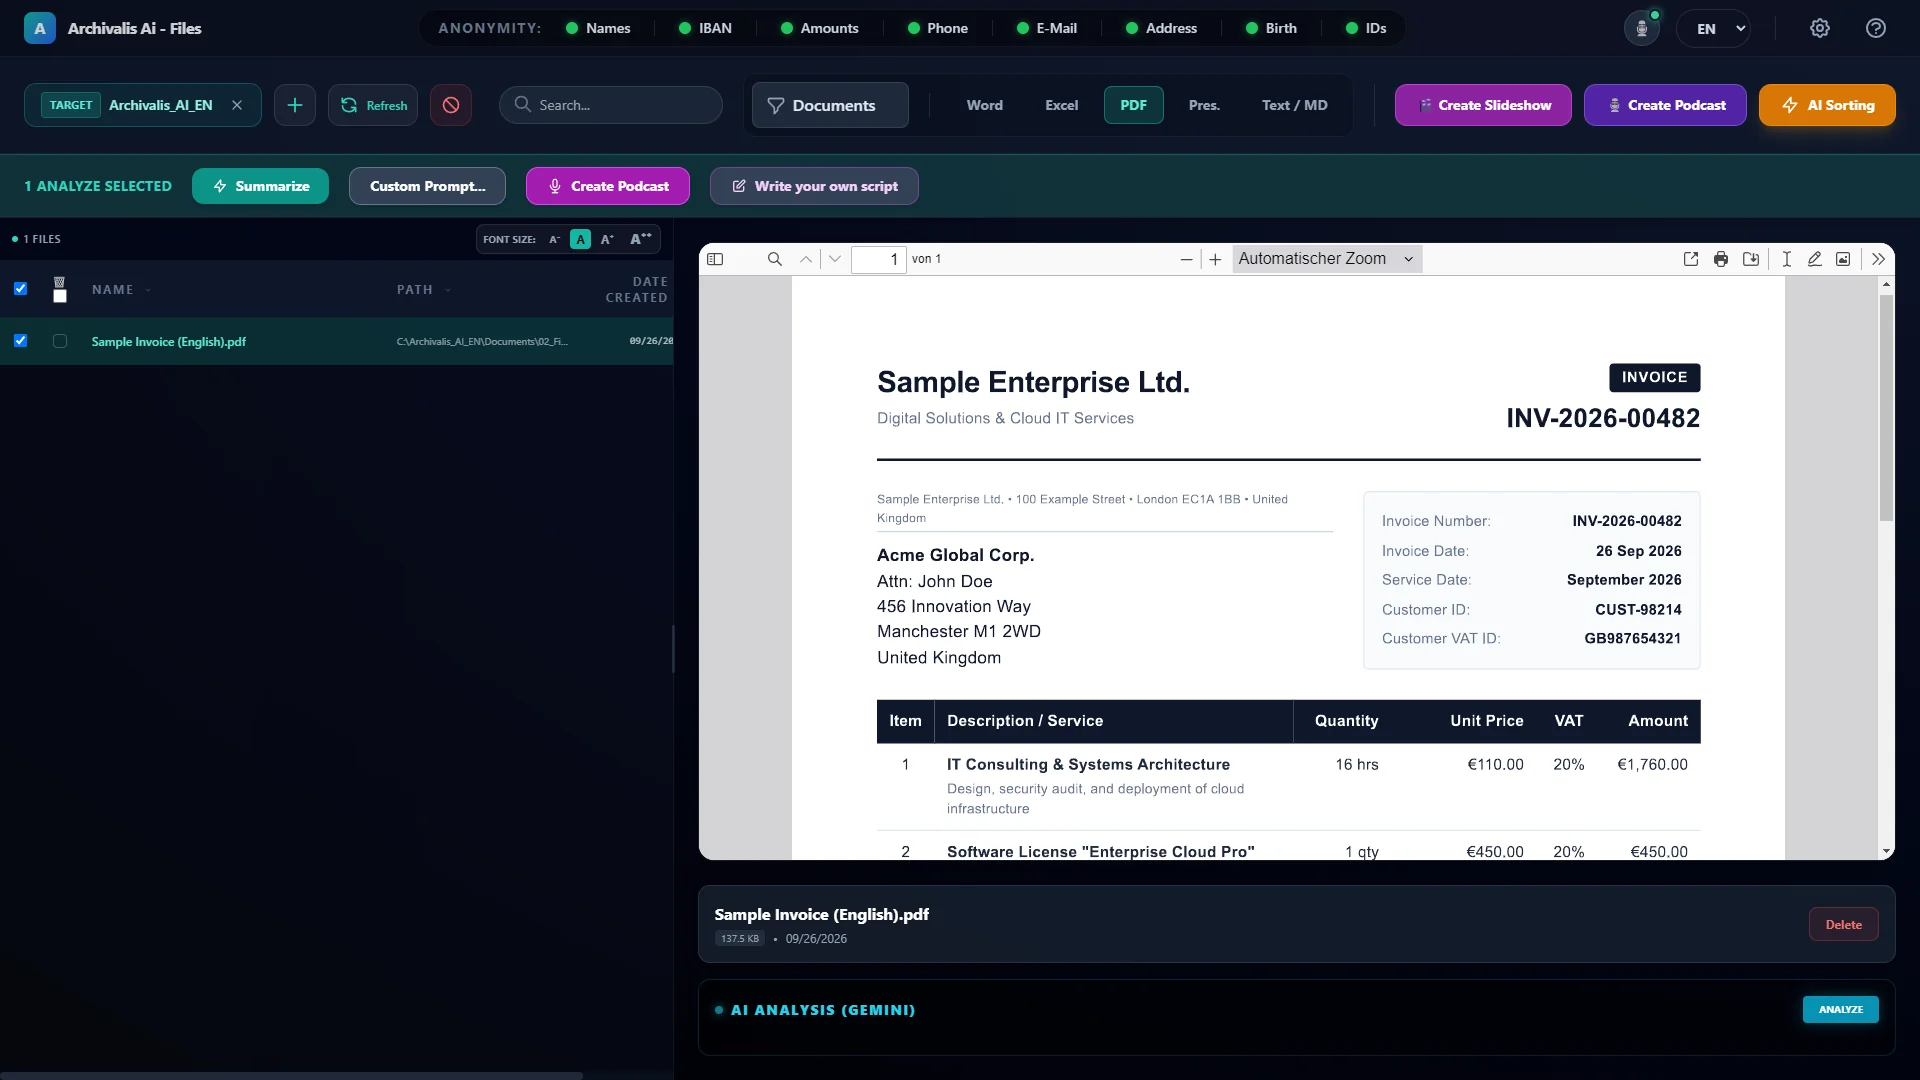Open the help question mark icon
This screenshot has width=1920, height=1080.
pyautogui.click(x=1876, y=28)
